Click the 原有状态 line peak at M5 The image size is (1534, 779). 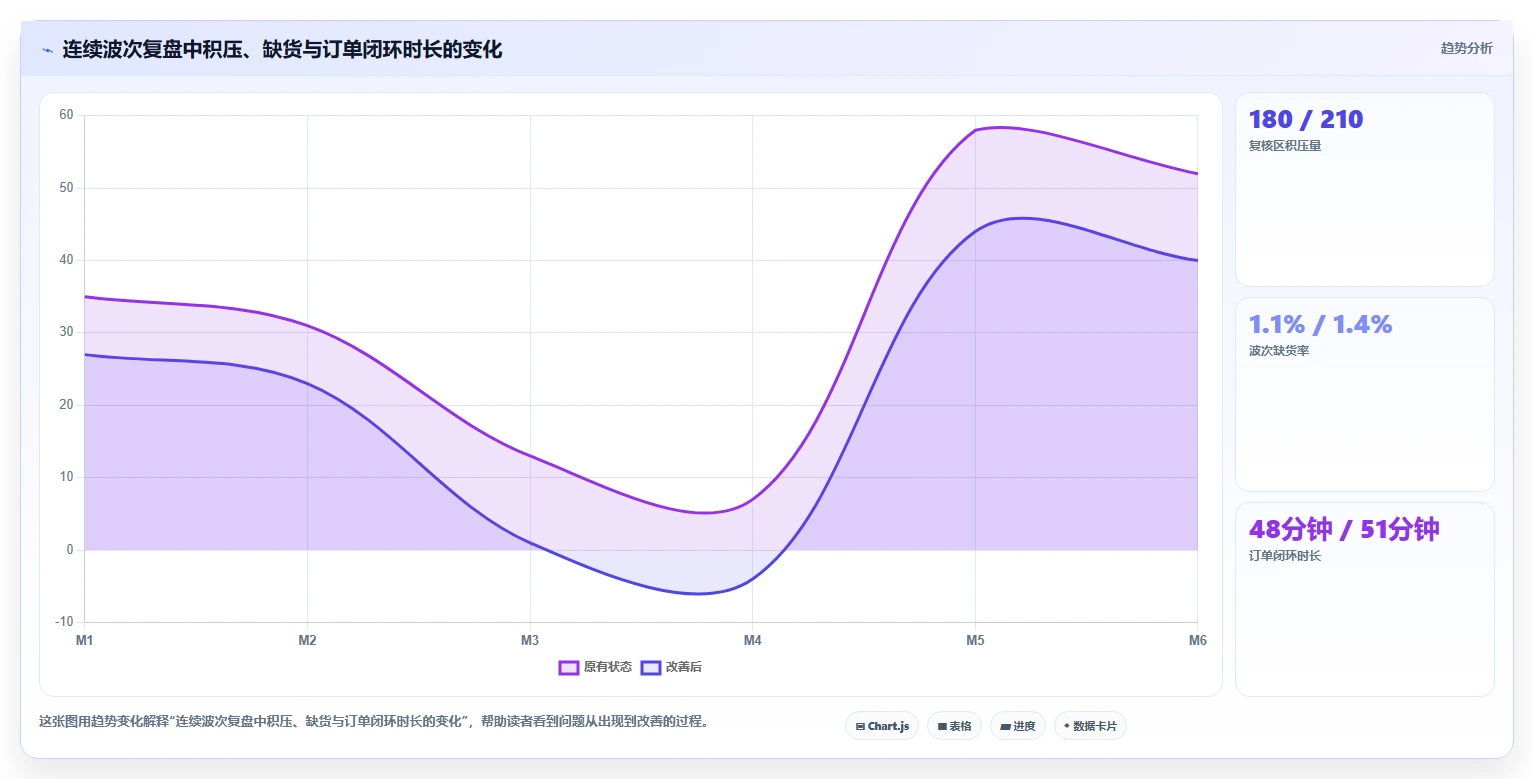tap(975, 130)
